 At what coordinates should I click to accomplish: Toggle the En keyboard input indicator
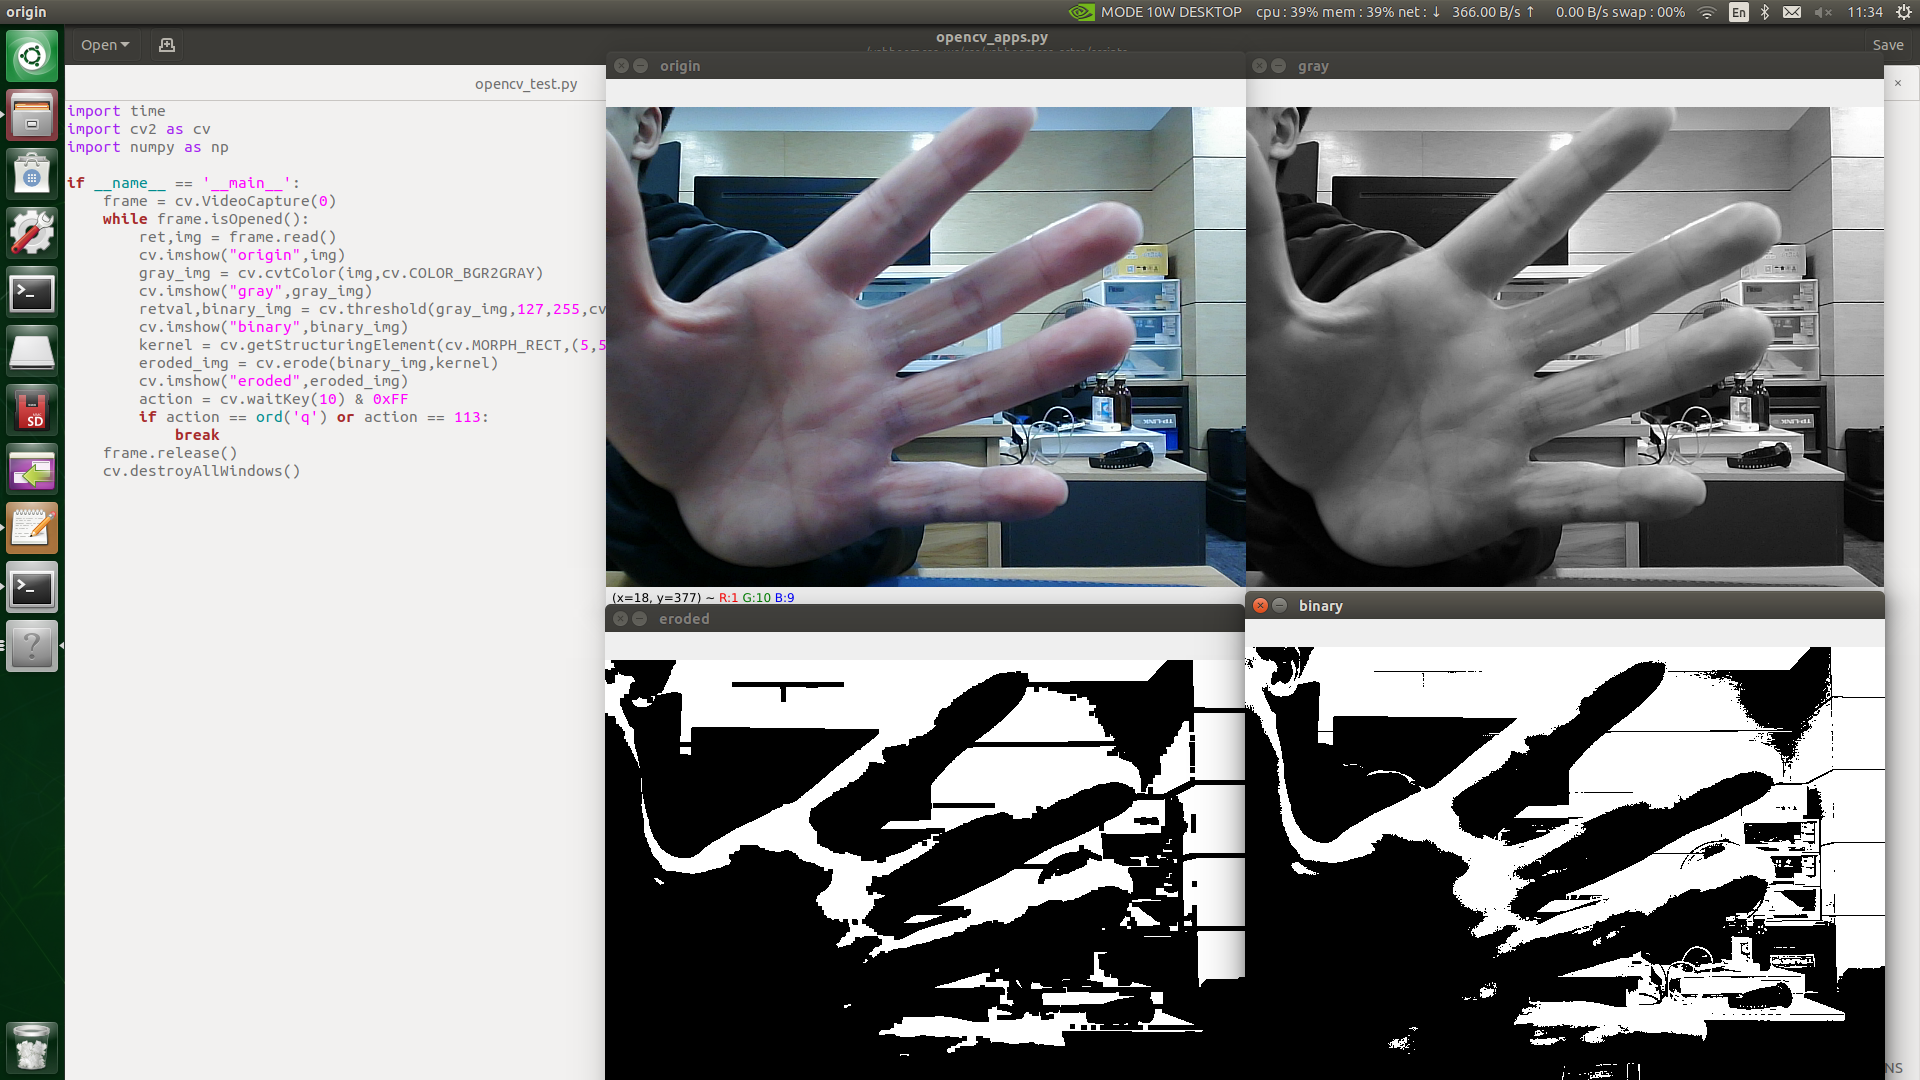coord(1739,12)
